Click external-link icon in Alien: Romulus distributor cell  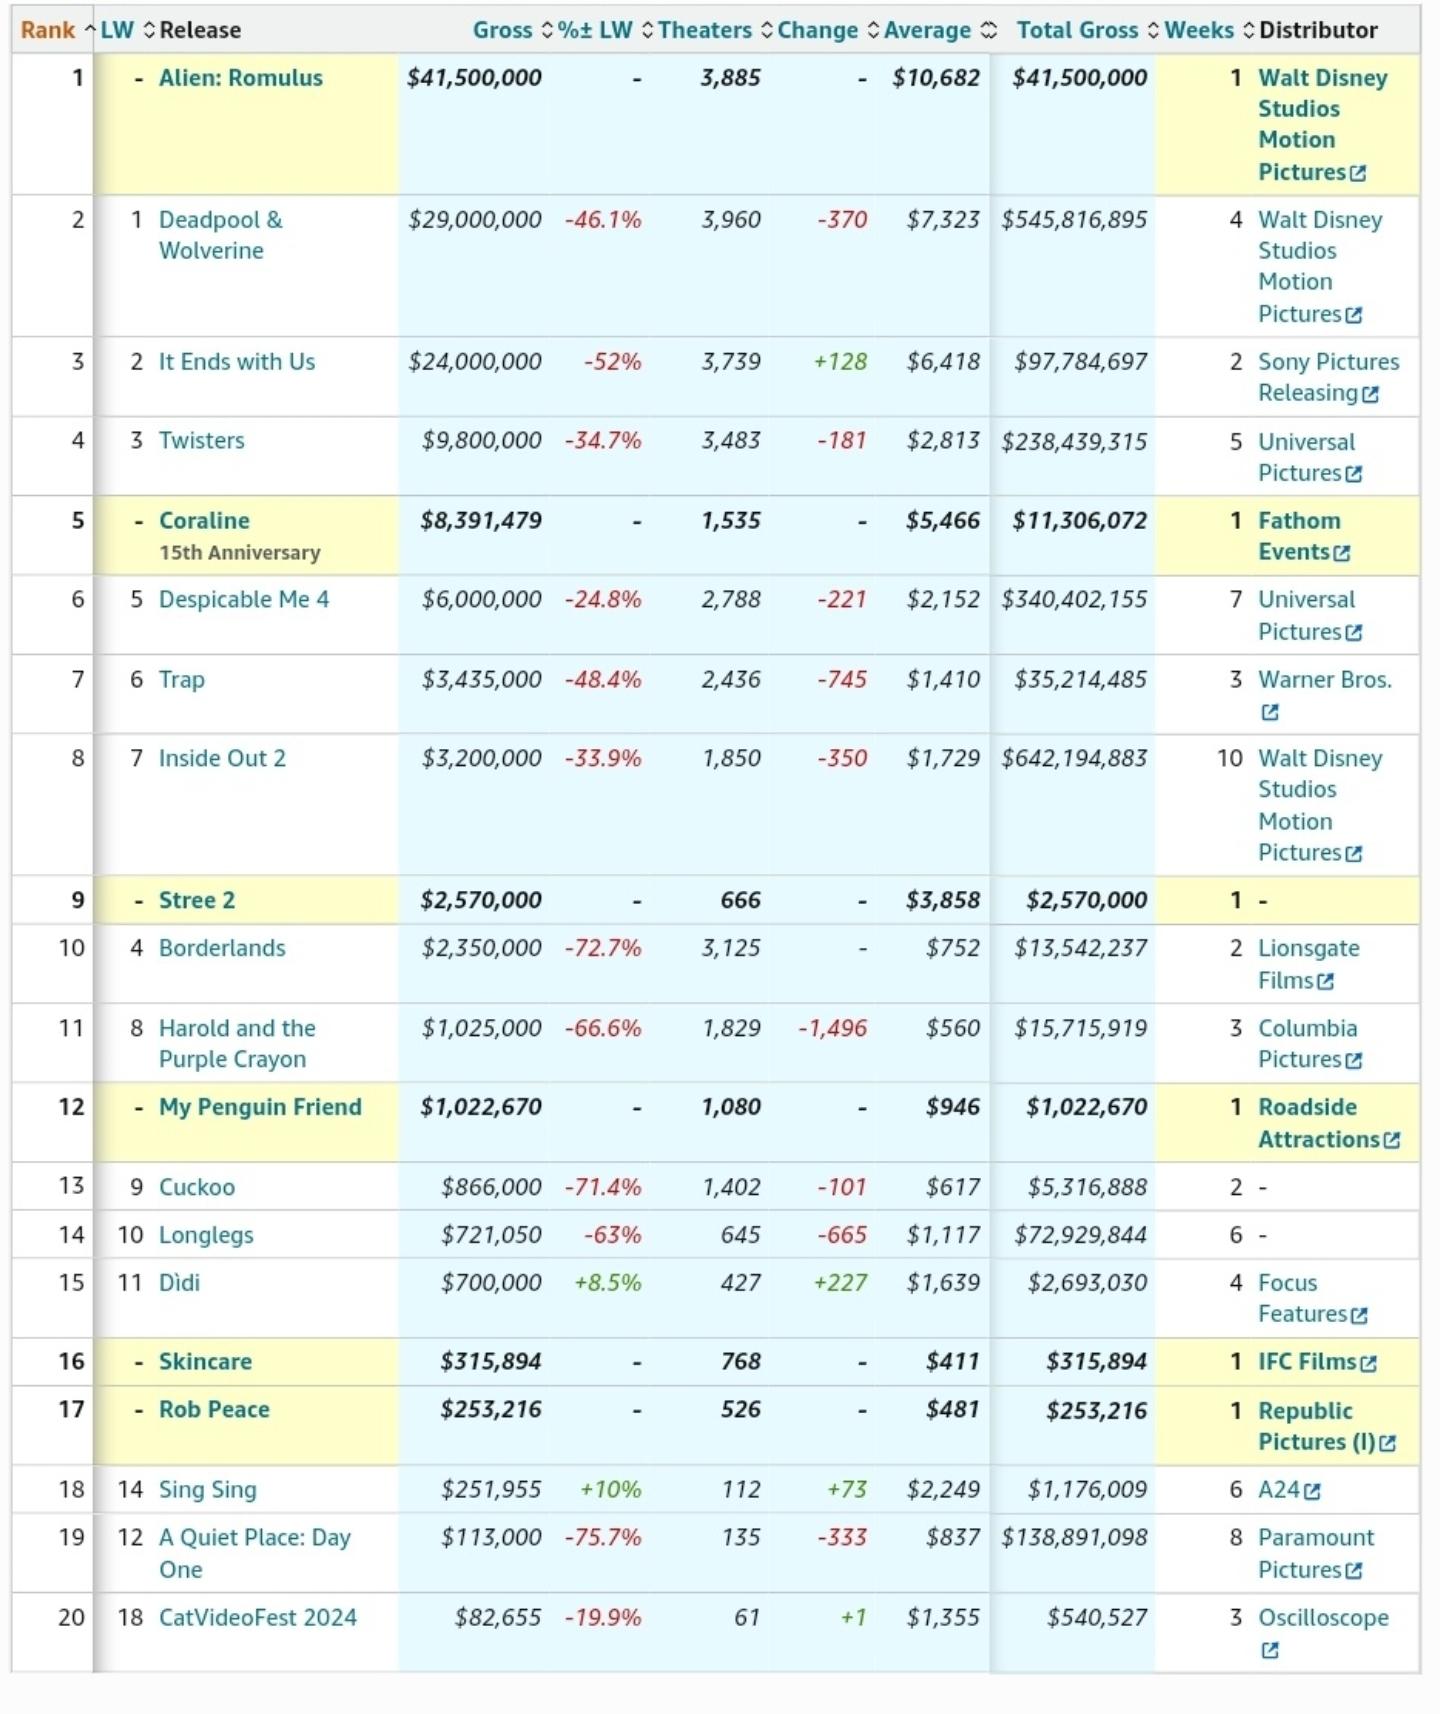[1358, 174]
